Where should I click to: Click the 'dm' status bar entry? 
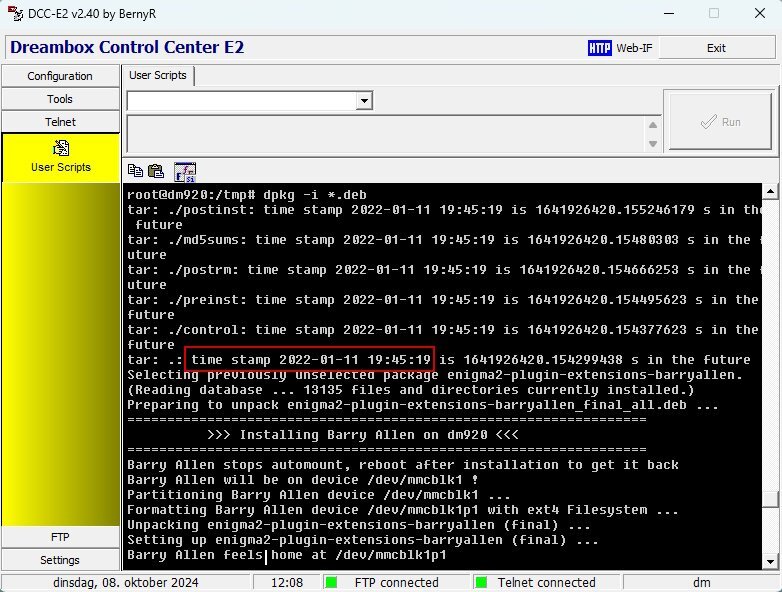tap(701, 583)
